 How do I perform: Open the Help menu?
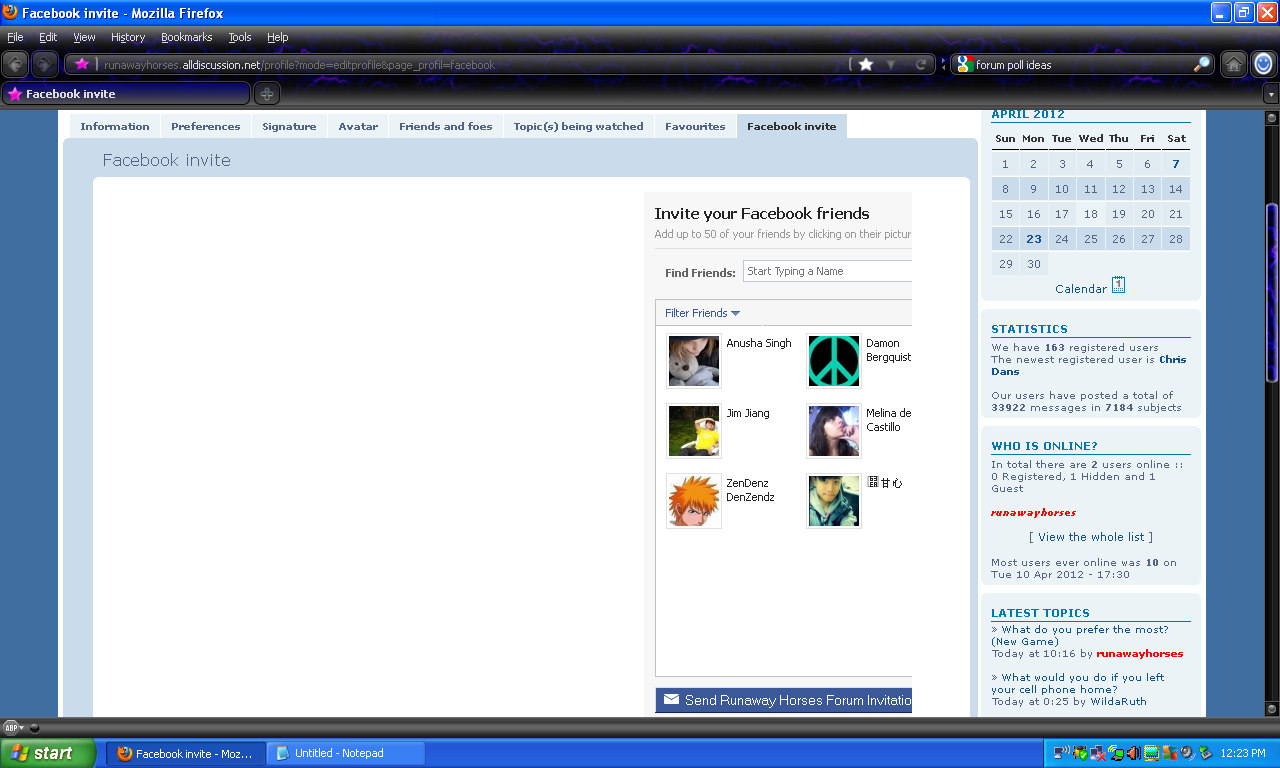coord(277,37)
